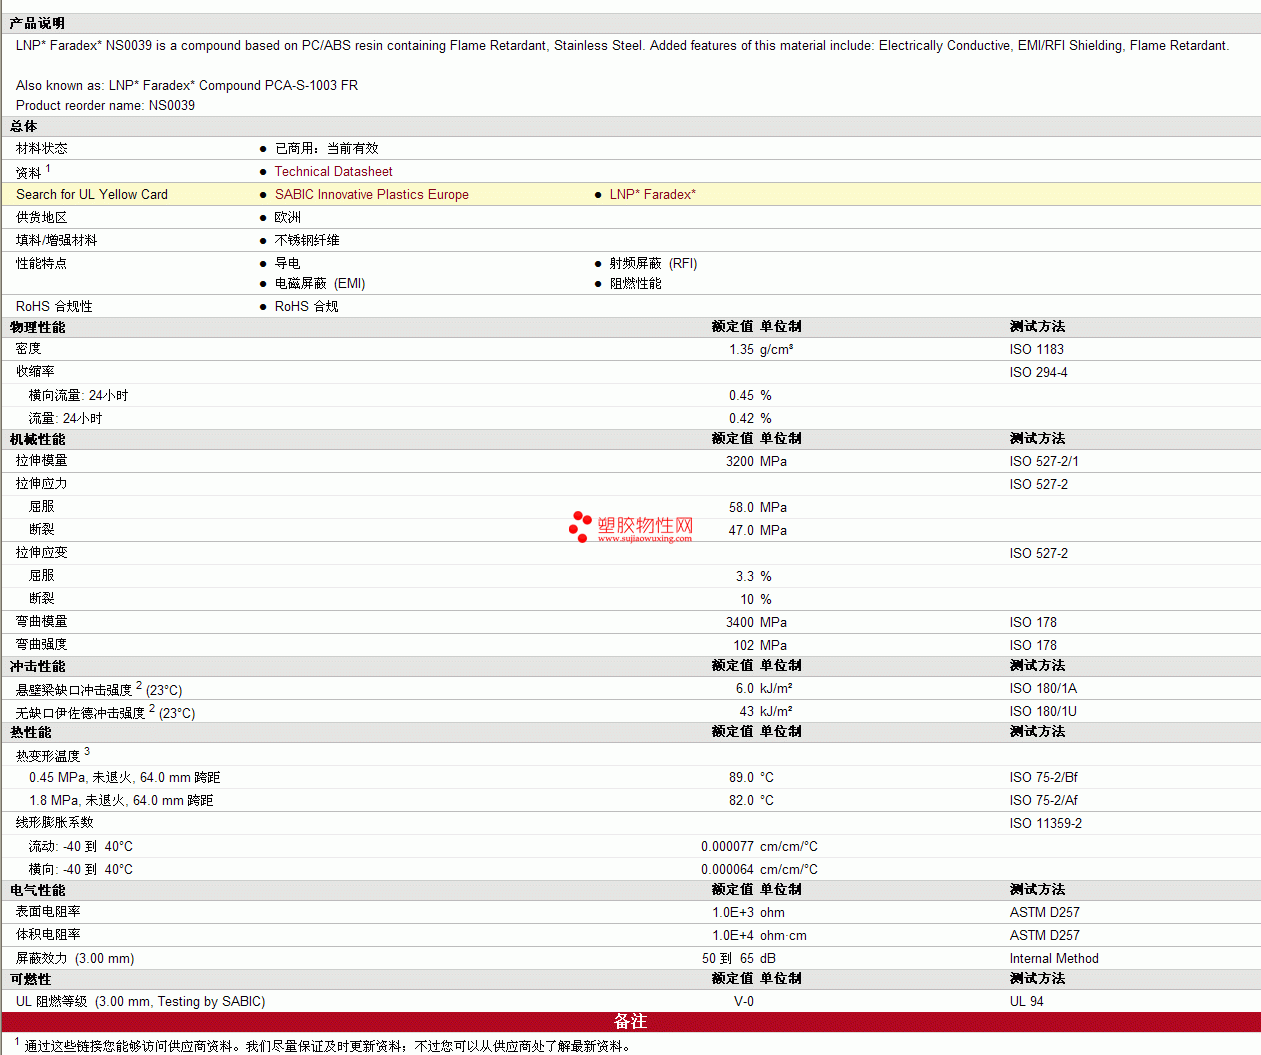Select the expansion value 0.000077

point(727,847)
